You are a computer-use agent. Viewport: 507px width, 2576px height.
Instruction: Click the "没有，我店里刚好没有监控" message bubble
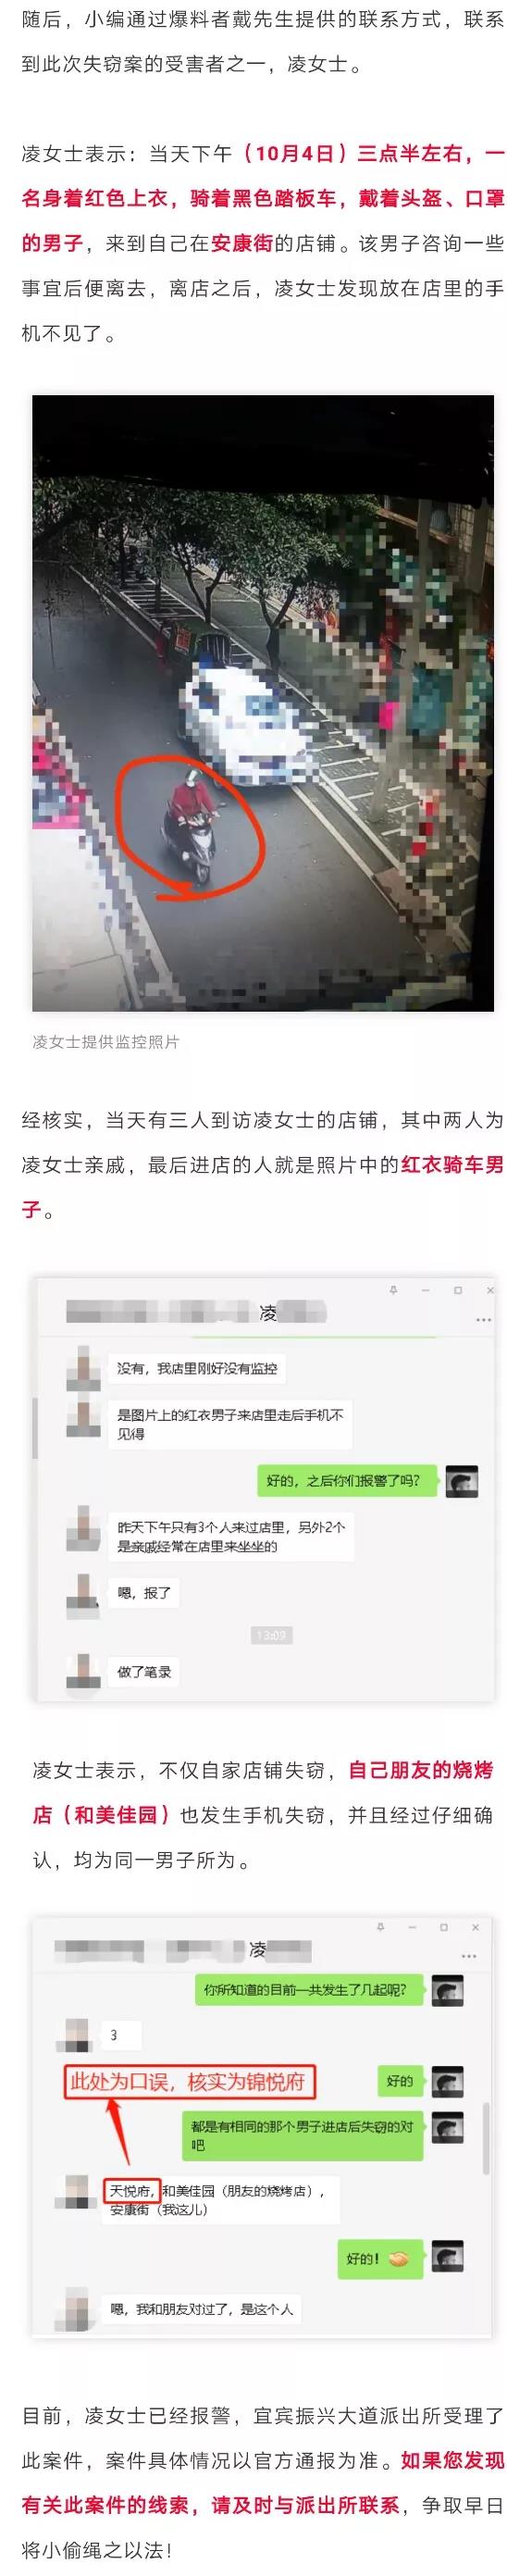click(197, 1368)
